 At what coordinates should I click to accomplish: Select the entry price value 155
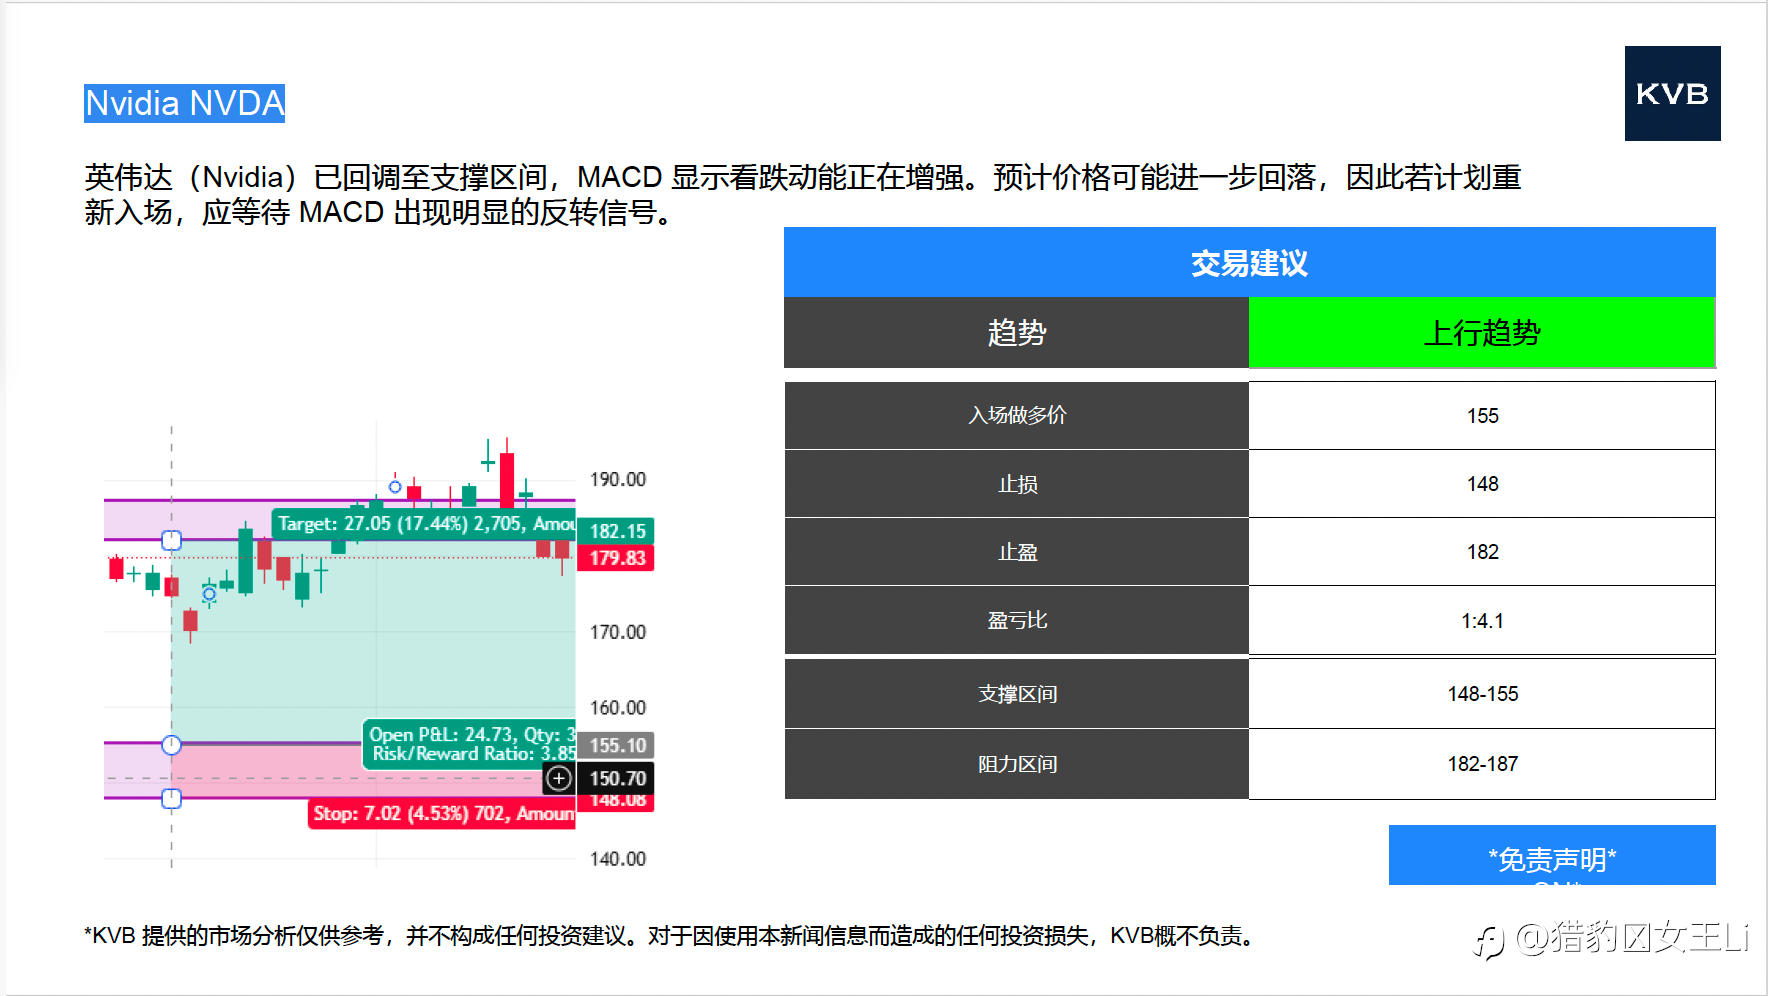[1482, 415]
